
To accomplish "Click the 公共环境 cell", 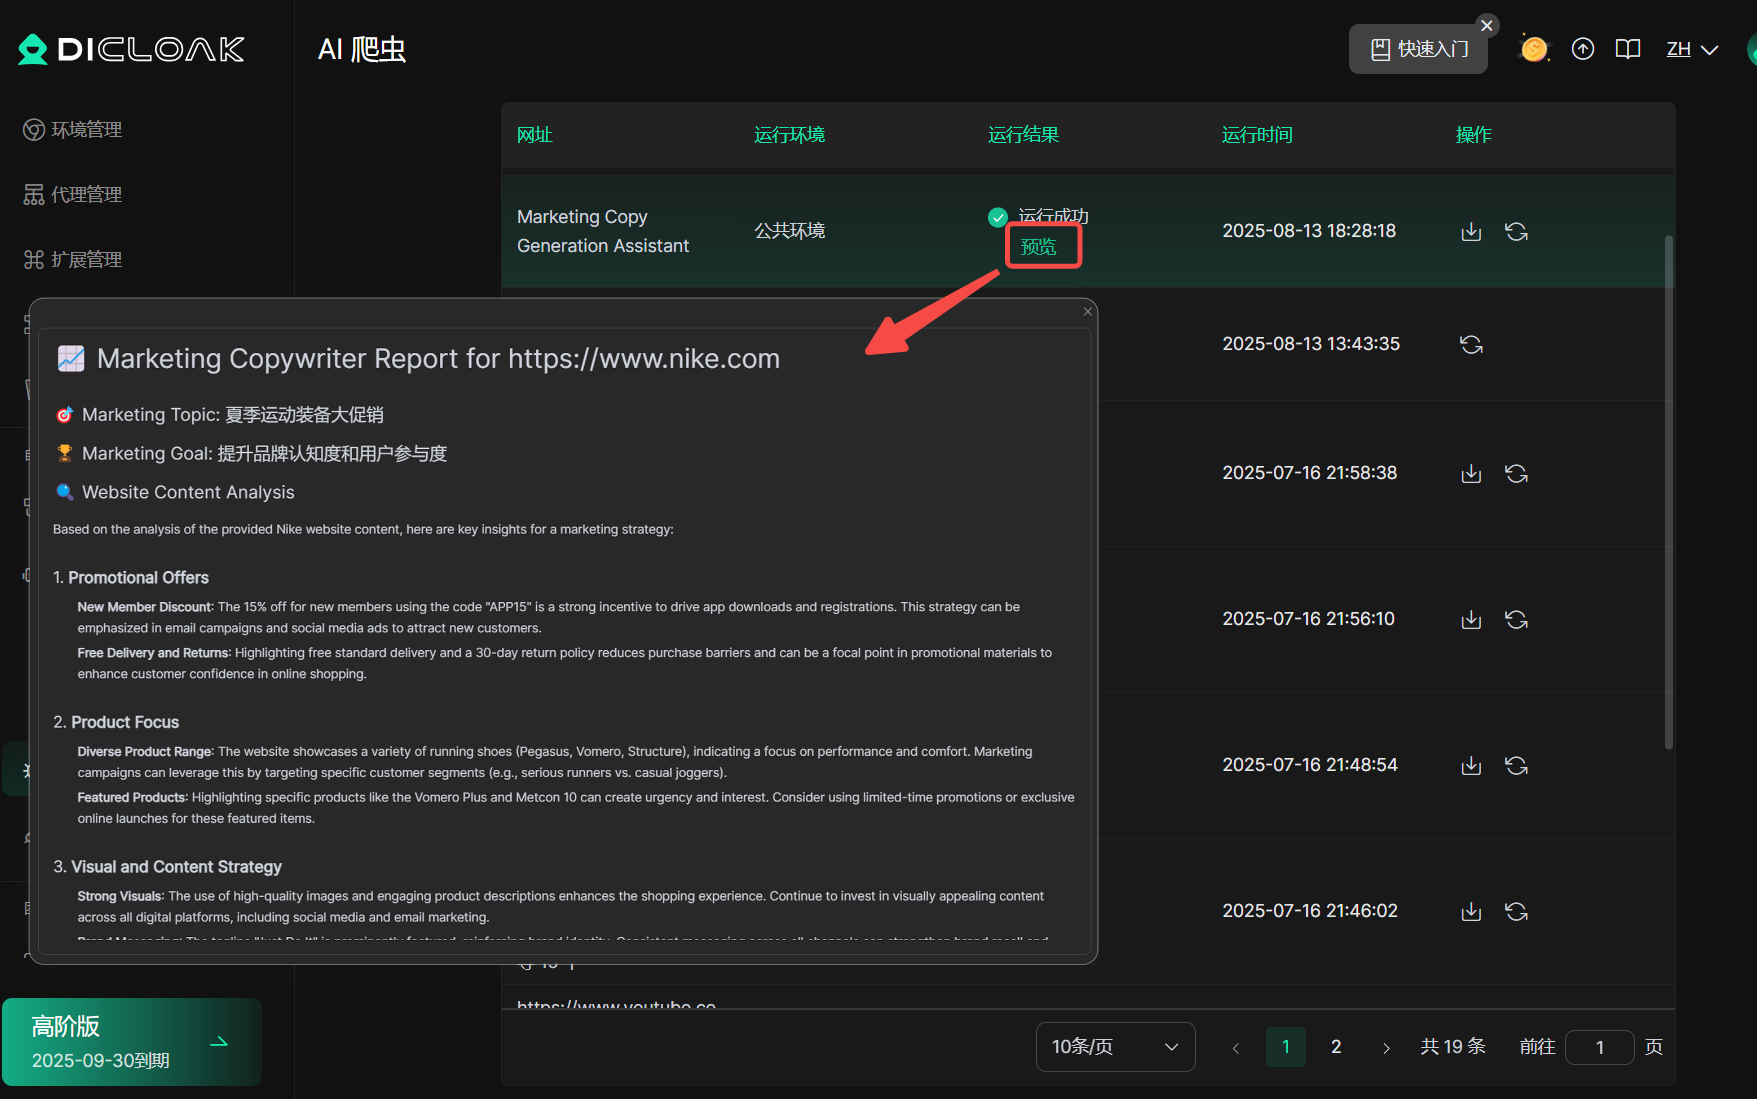I will 789,231.
